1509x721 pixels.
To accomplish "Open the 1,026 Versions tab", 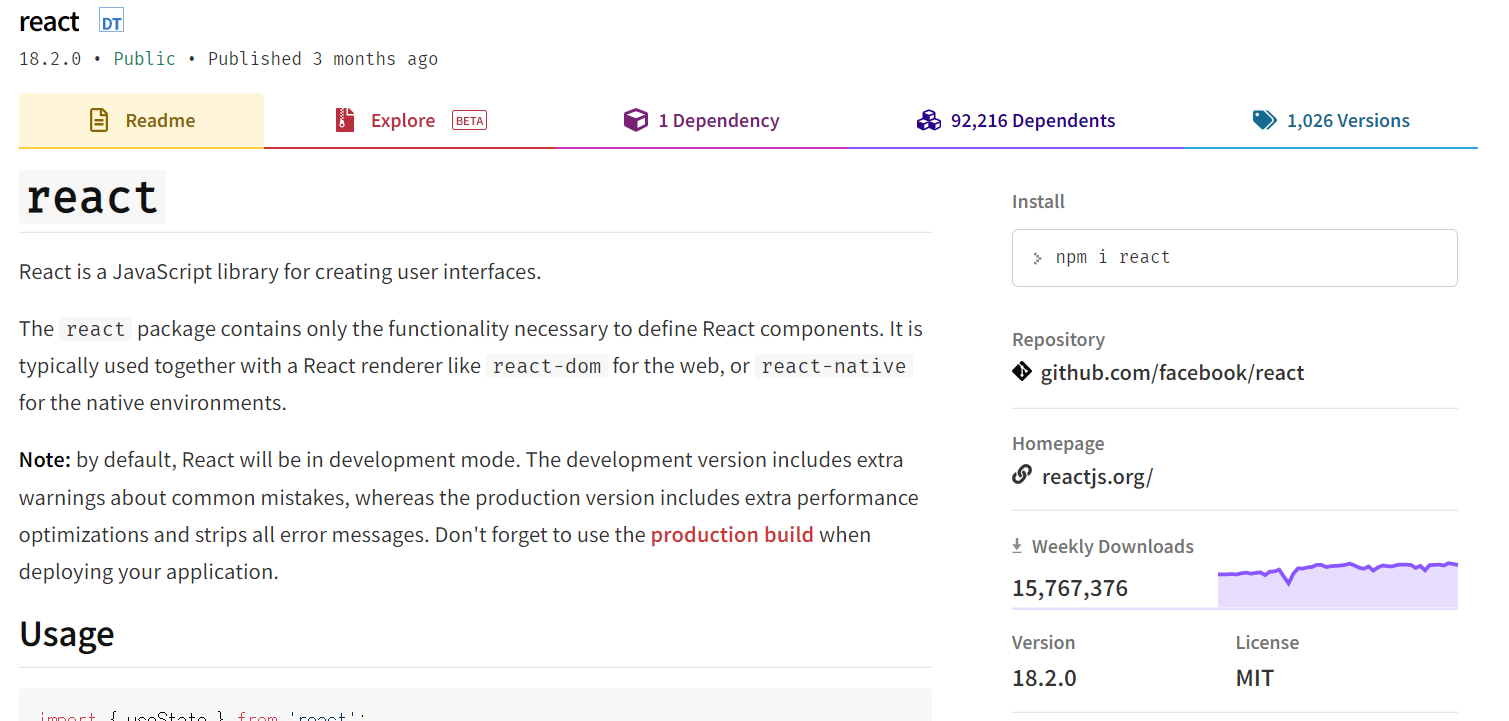I will (x=1331, y=121).
